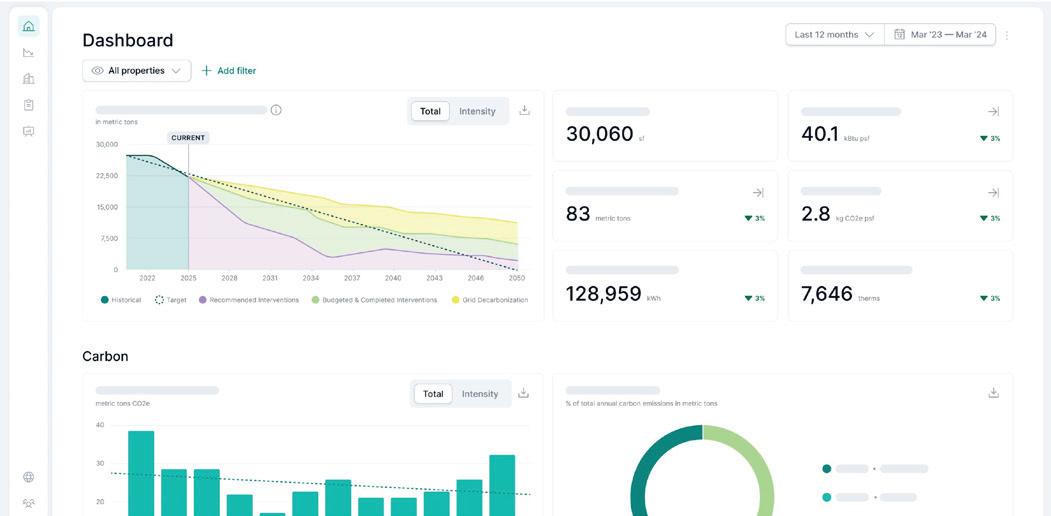Open the Home icon in the sidebar

pos(28,26)
